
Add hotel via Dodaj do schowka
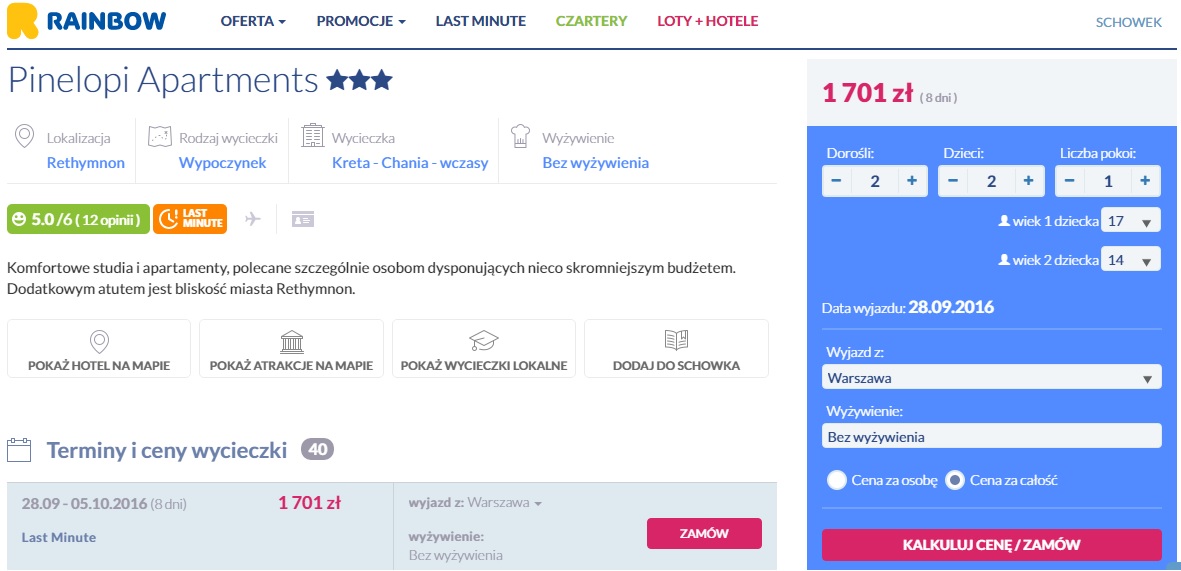pyautogui.click(x=676, y=349)
